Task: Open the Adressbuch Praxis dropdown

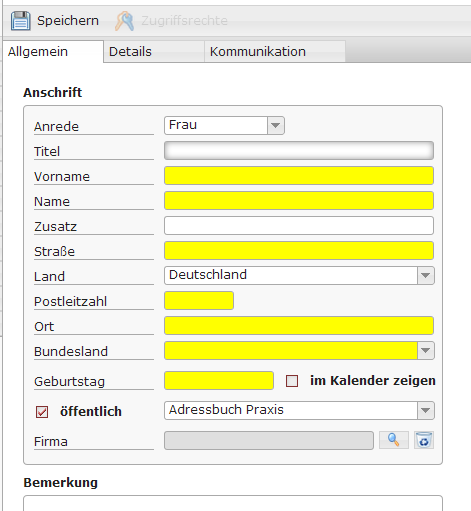Action: click(x=299, y=410)
